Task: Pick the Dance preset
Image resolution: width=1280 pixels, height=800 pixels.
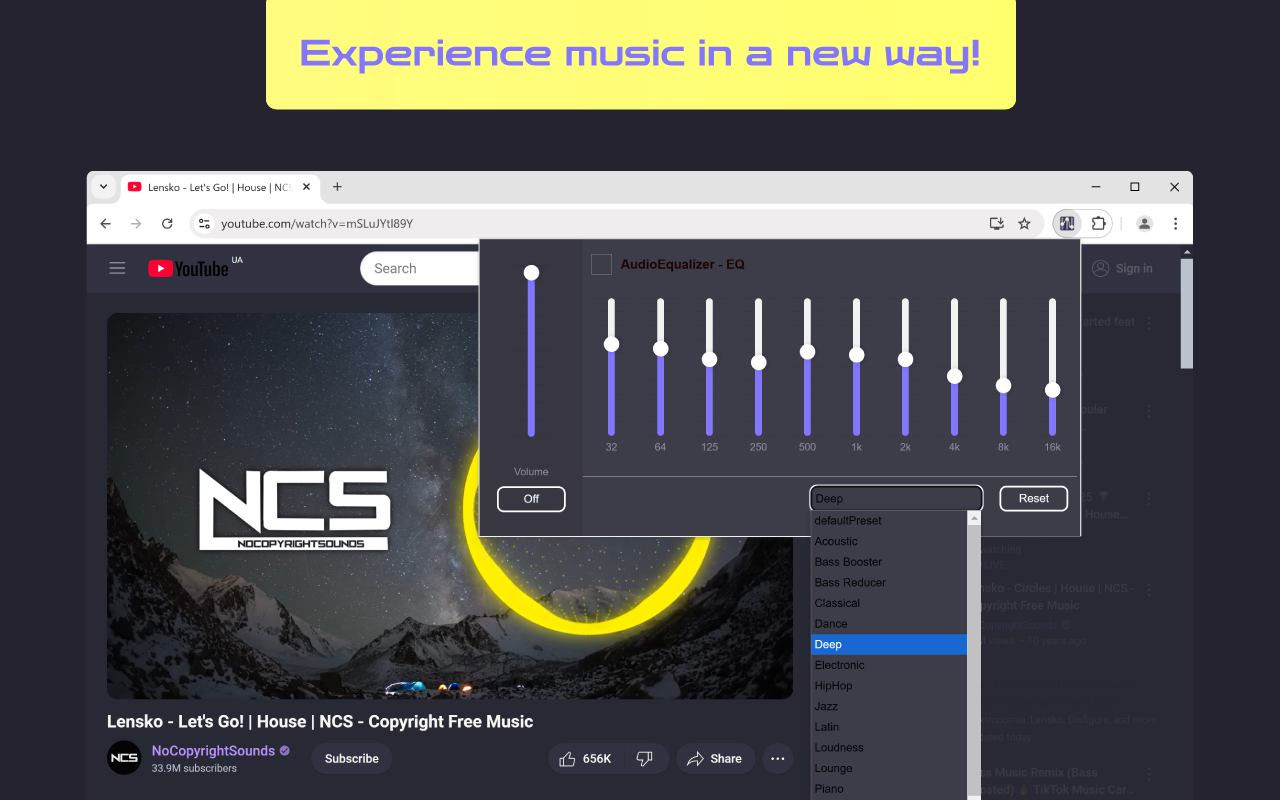Action: (889, 624)
